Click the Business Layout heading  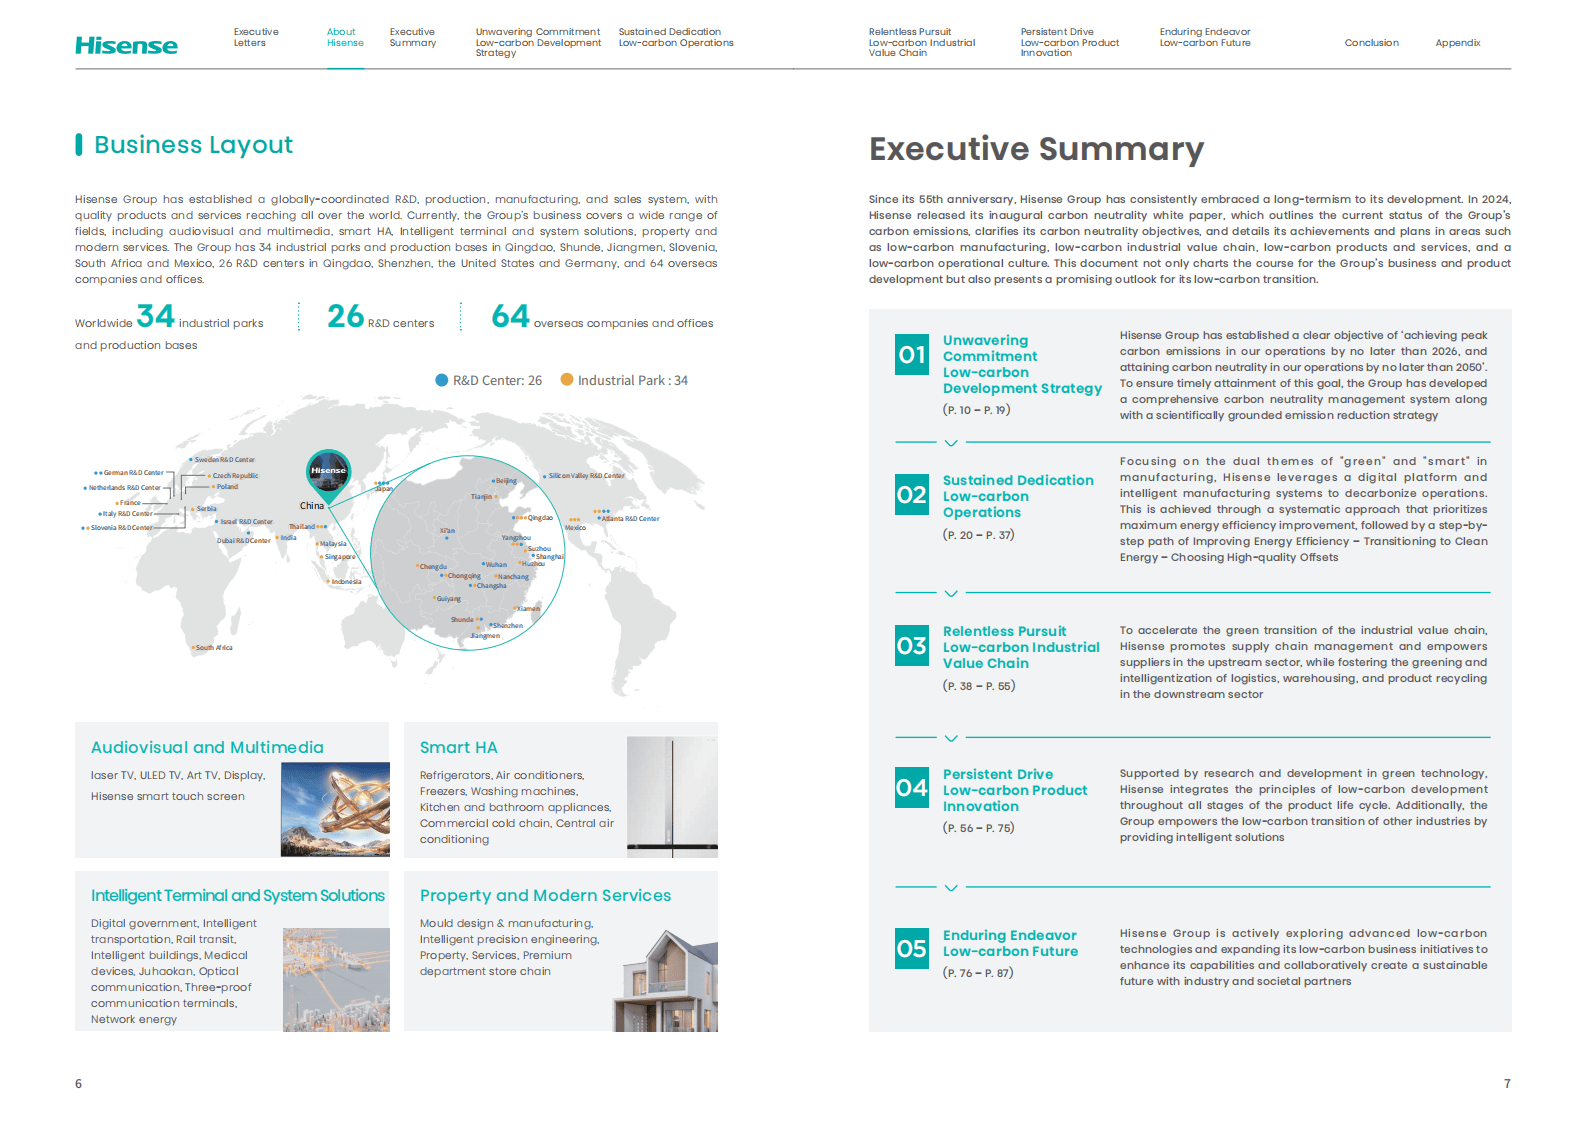(x=193, y=145)
